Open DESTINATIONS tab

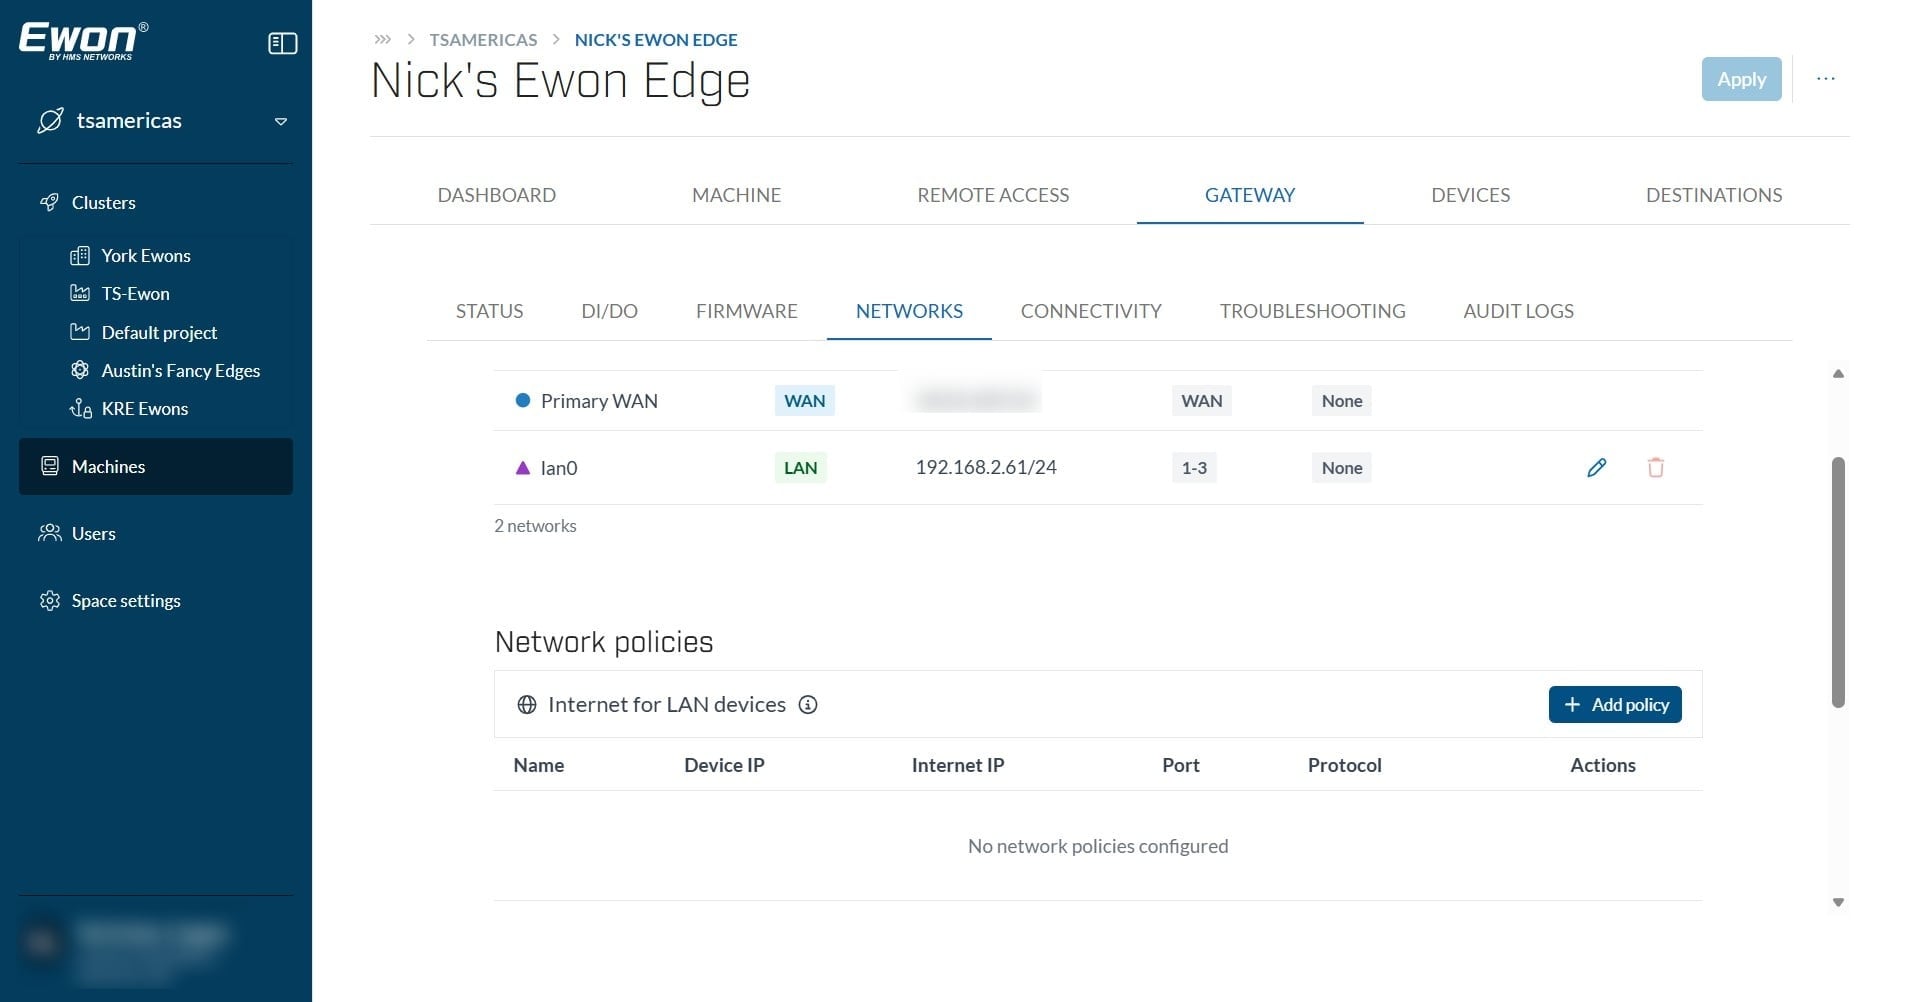pyautogui.click(x=1714, y=195)
